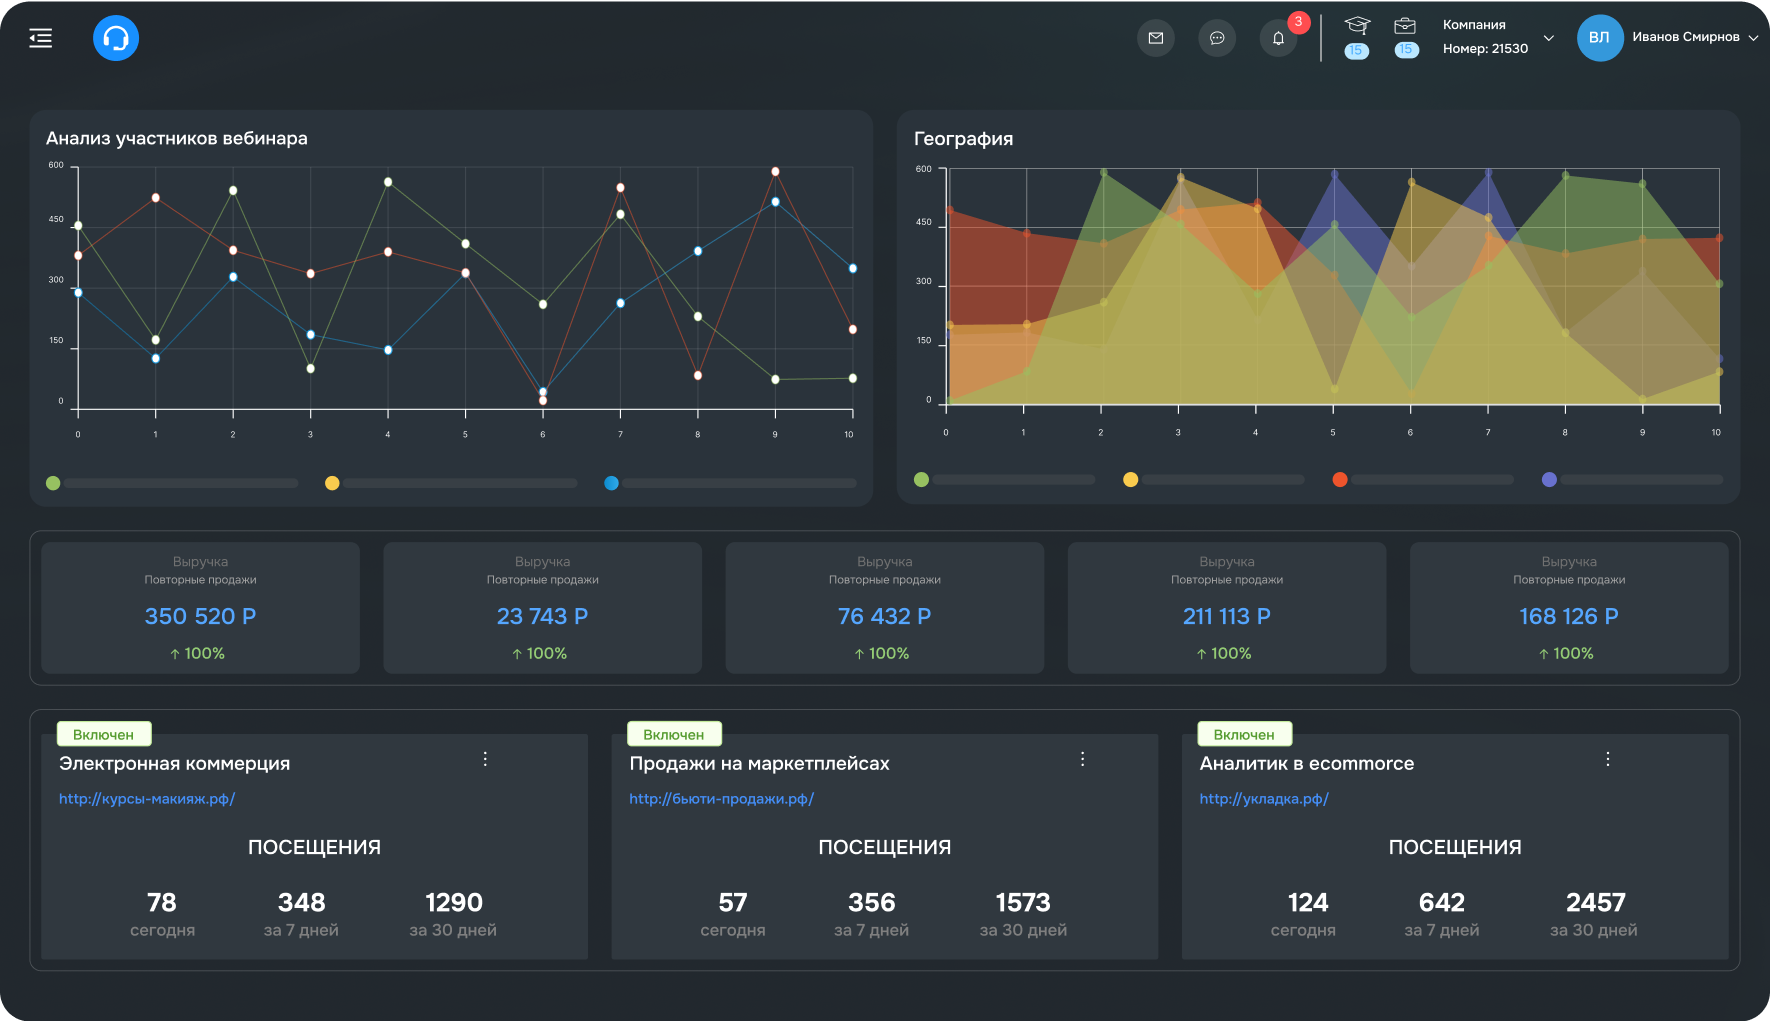
Task: Click the graduation cap courses icon
Action: [x=1357, y=27]
